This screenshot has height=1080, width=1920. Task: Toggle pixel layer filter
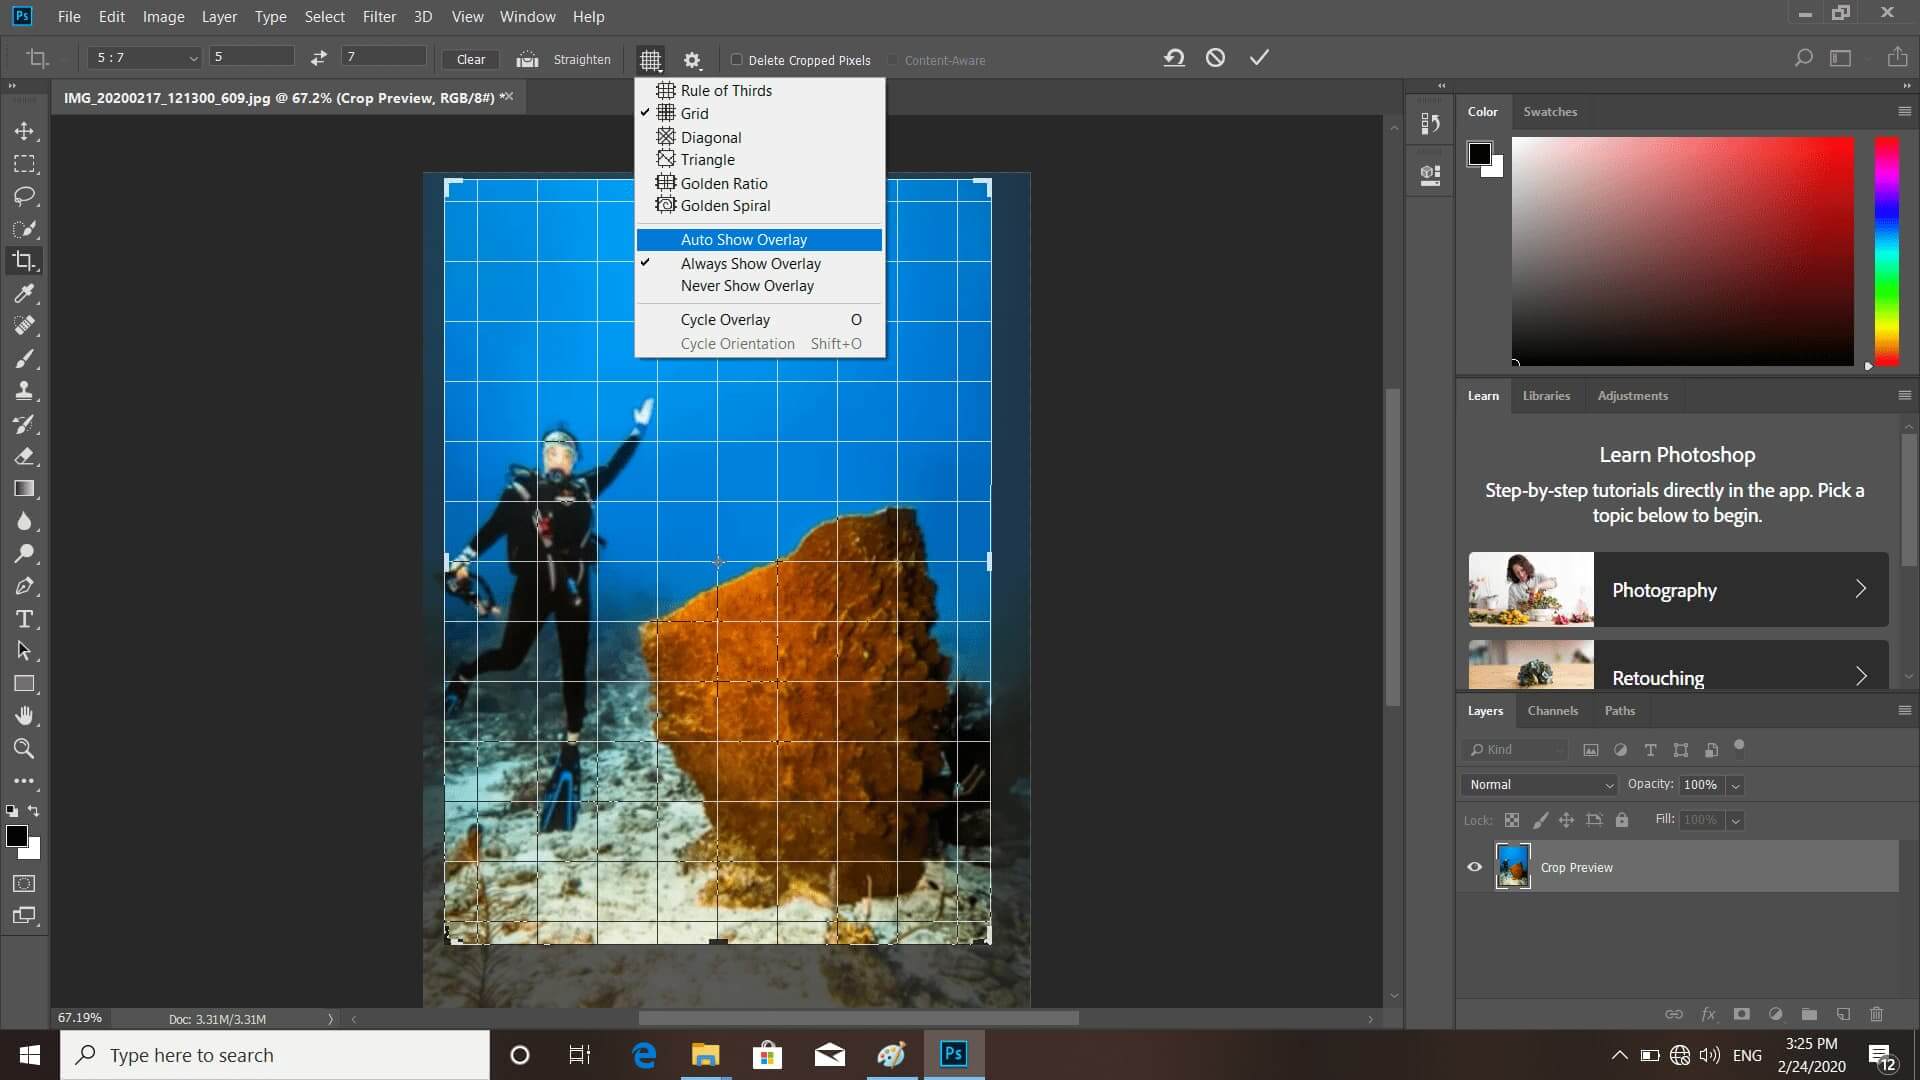coord(1590,750)
